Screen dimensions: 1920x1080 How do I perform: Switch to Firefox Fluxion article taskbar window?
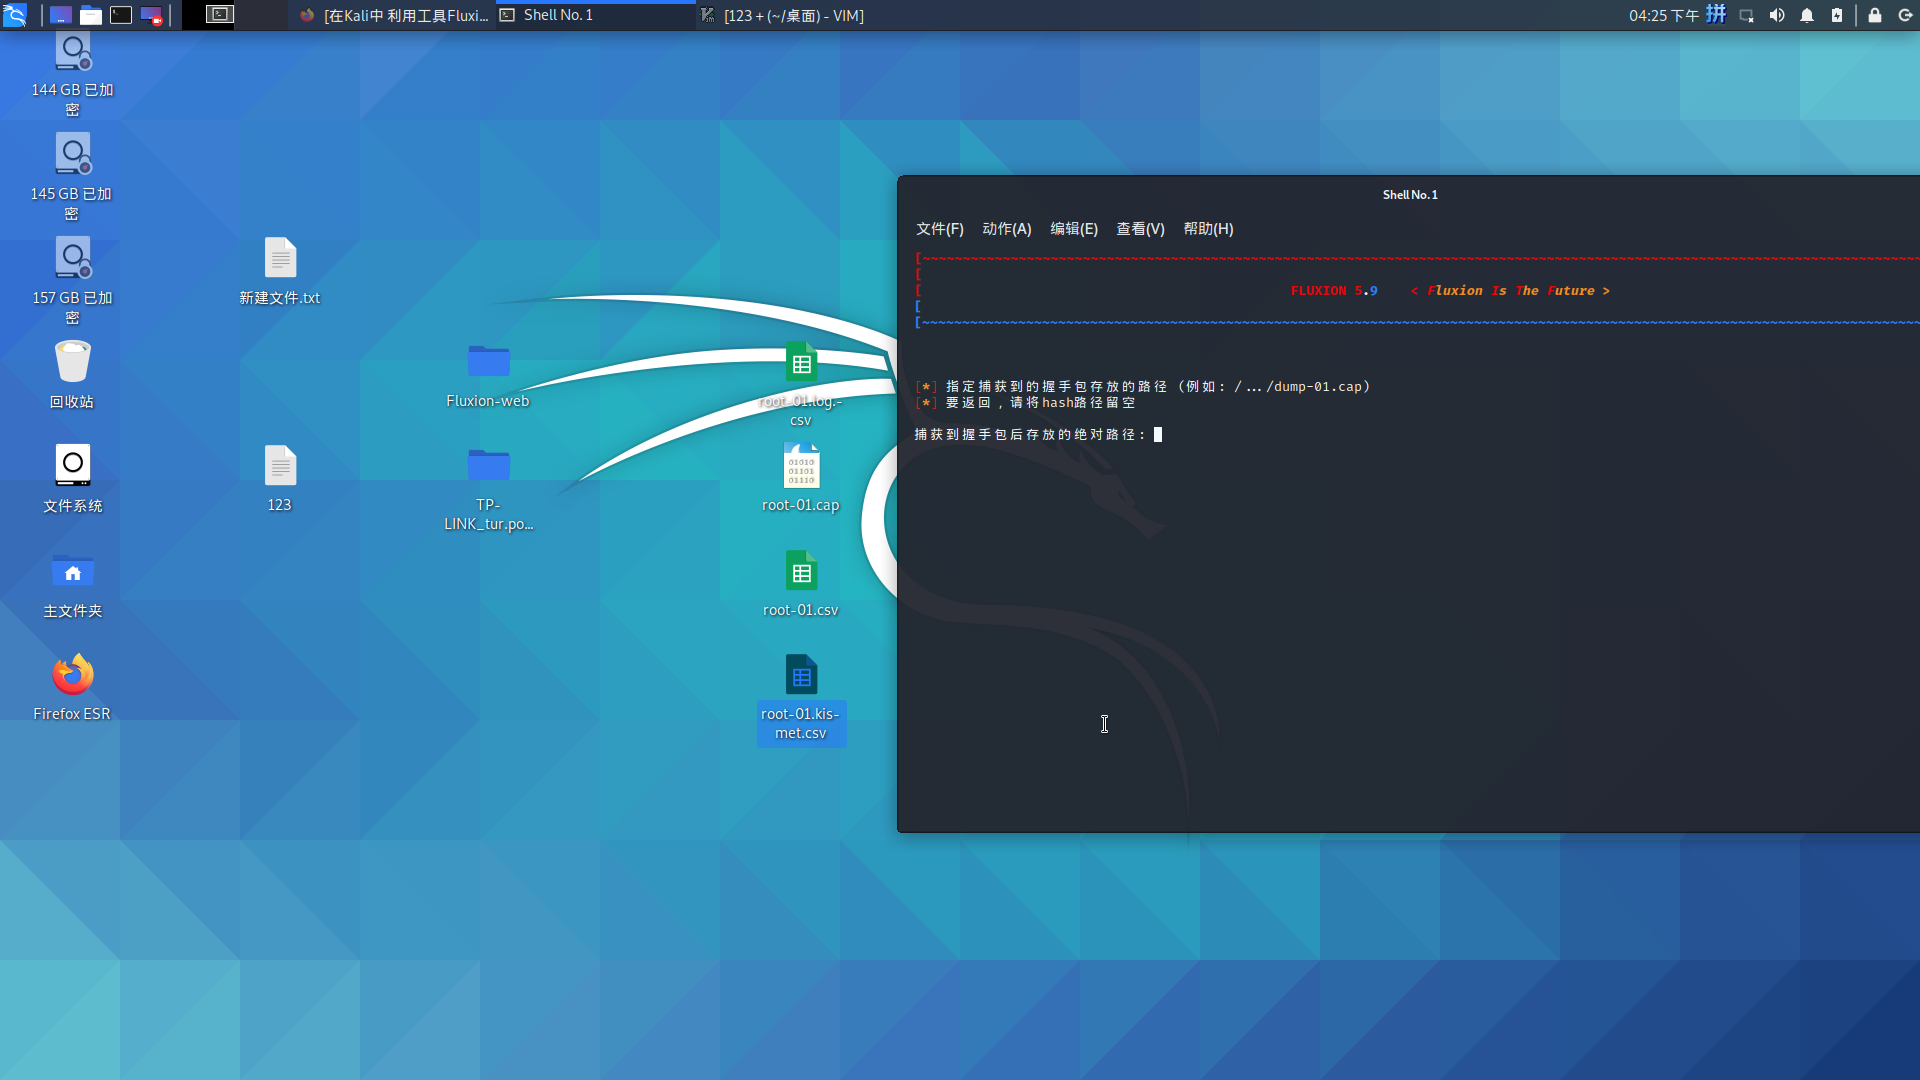coord(394,15)
